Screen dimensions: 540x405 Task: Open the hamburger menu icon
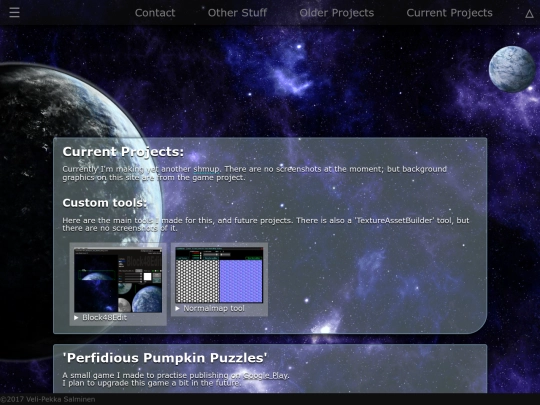click(x=14, y=13)
